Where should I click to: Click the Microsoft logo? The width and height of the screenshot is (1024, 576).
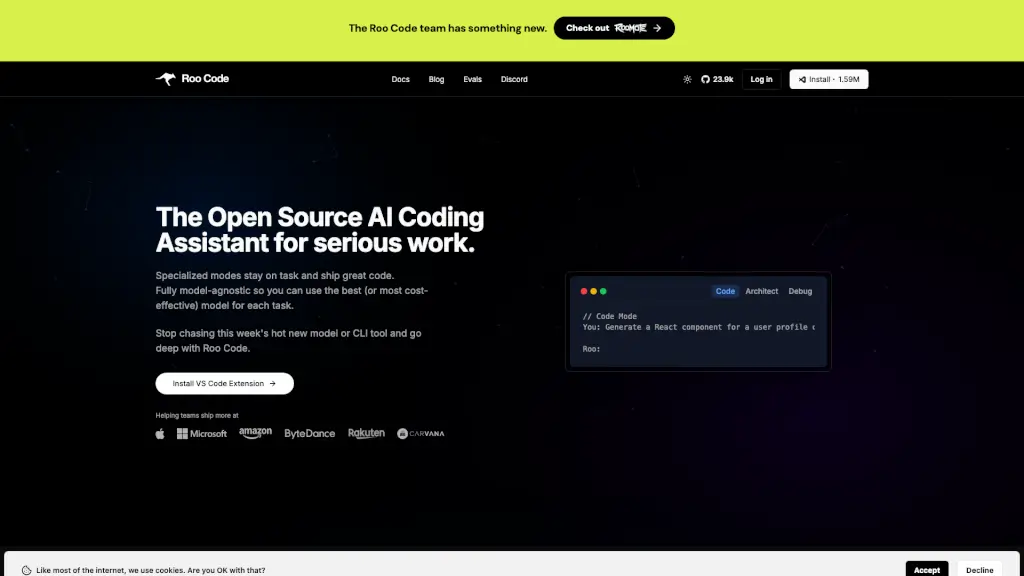202,434
